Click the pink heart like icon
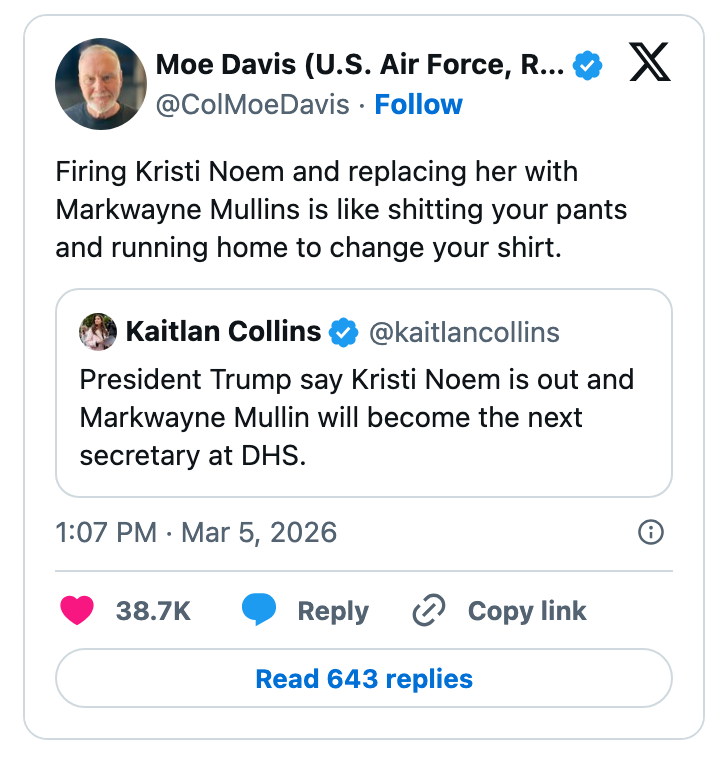Screen dimensions: 728x762 pos(77,611)
